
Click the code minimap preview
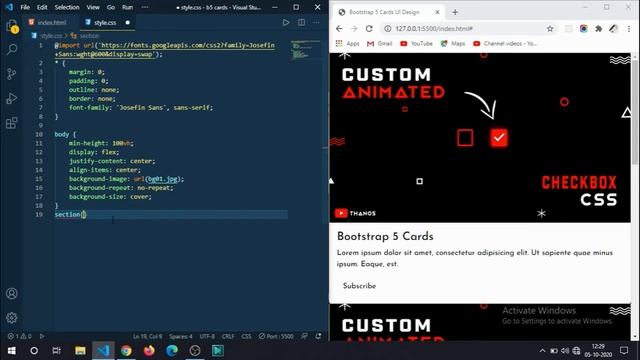[306, 50]
